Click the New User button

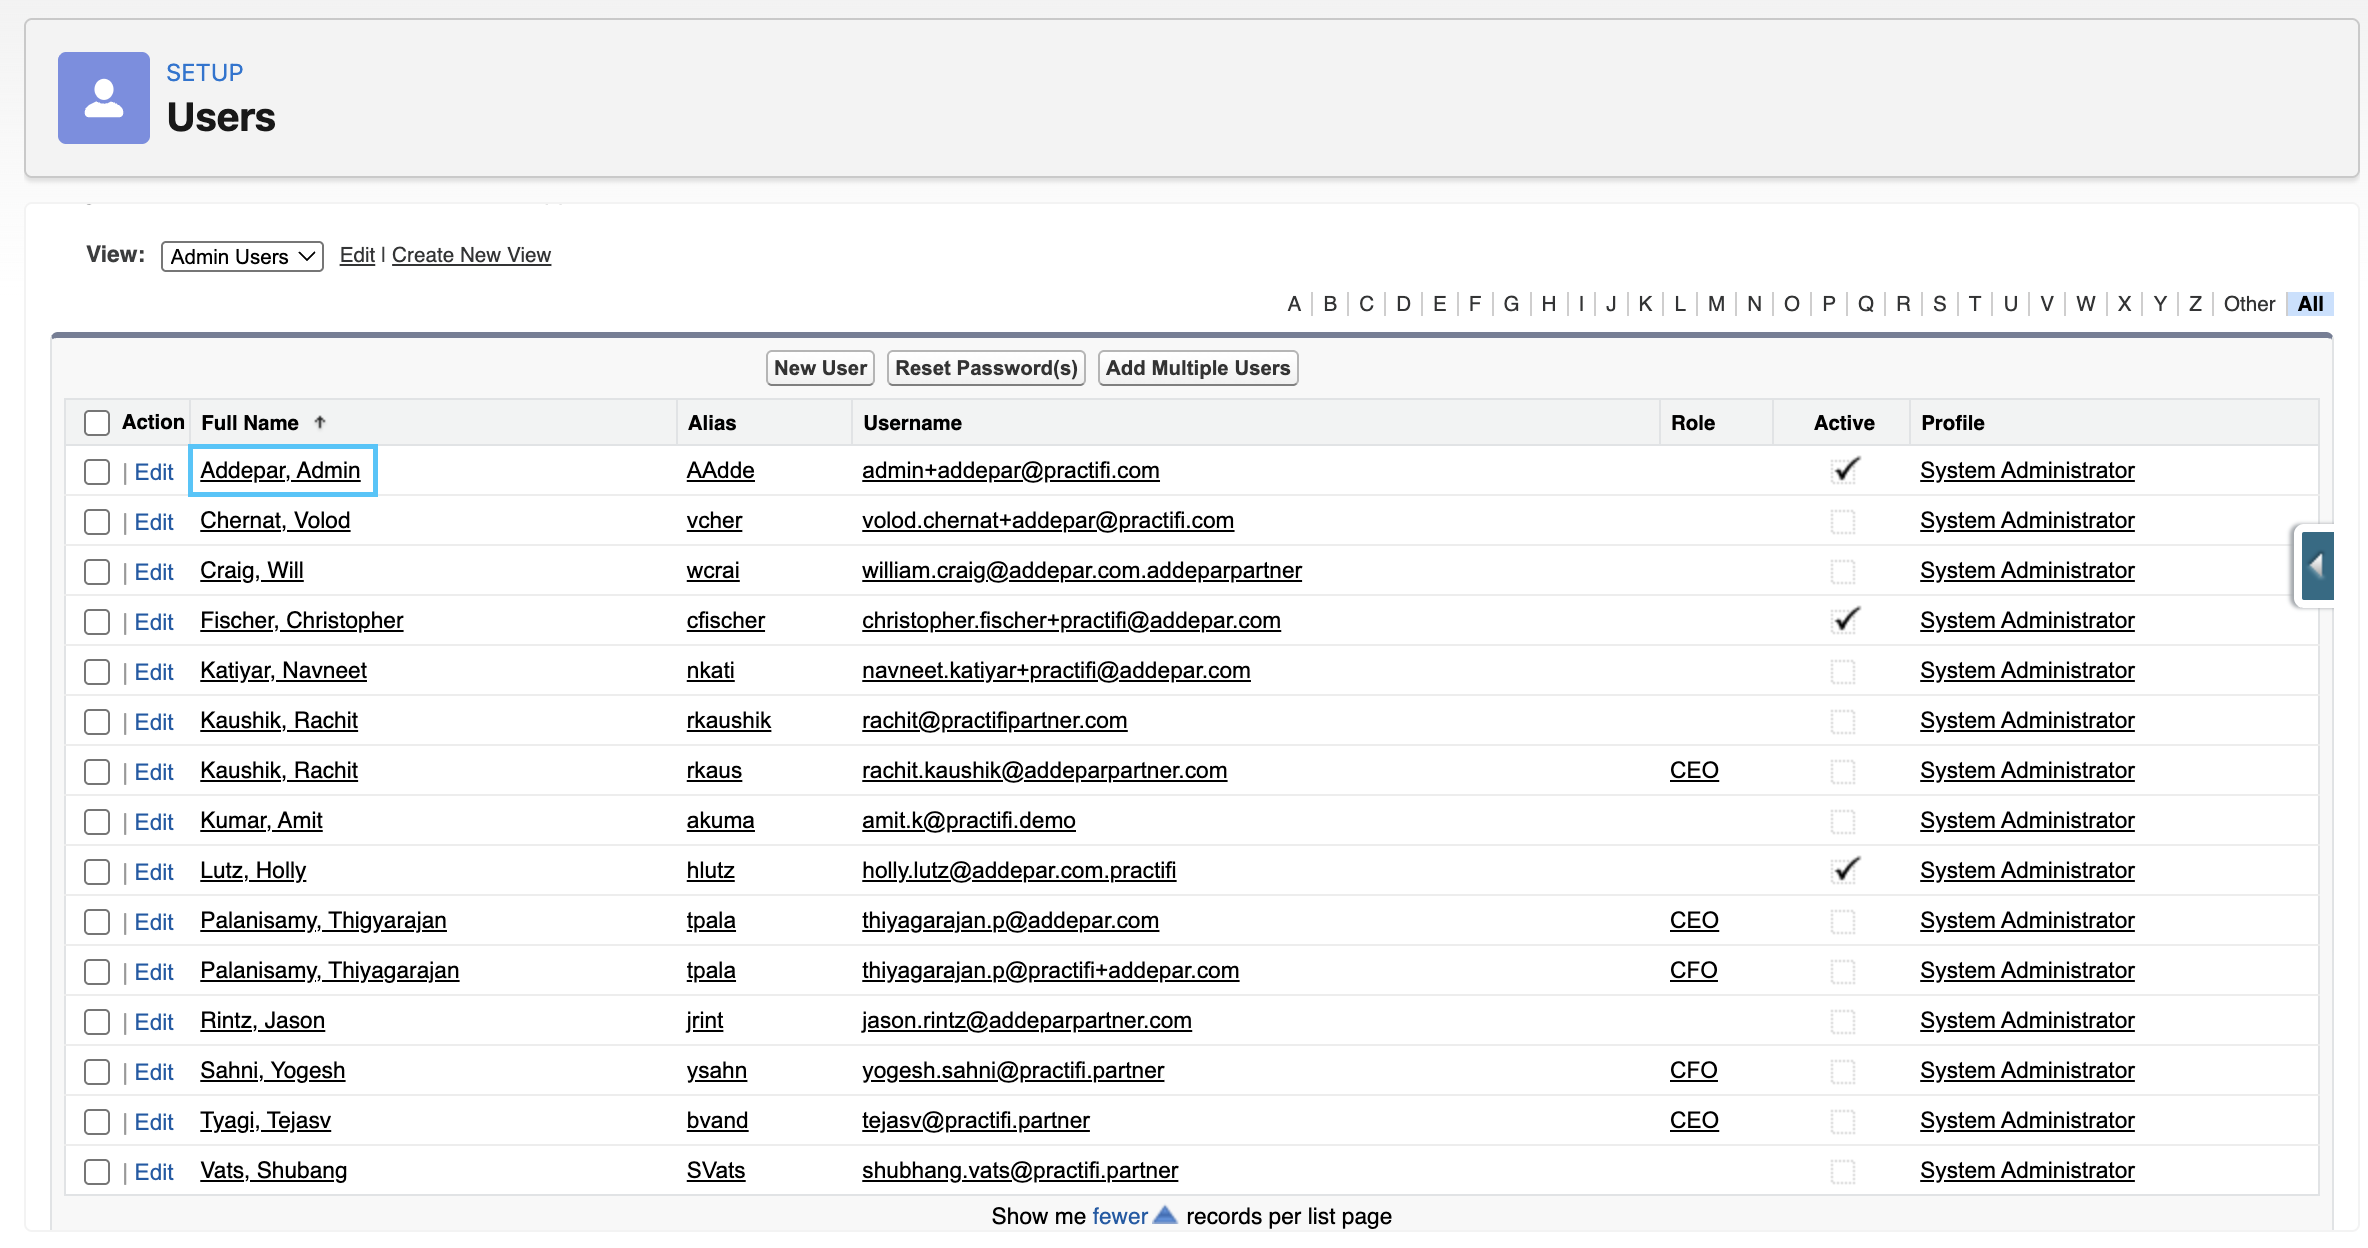click(x=820, y=368)
